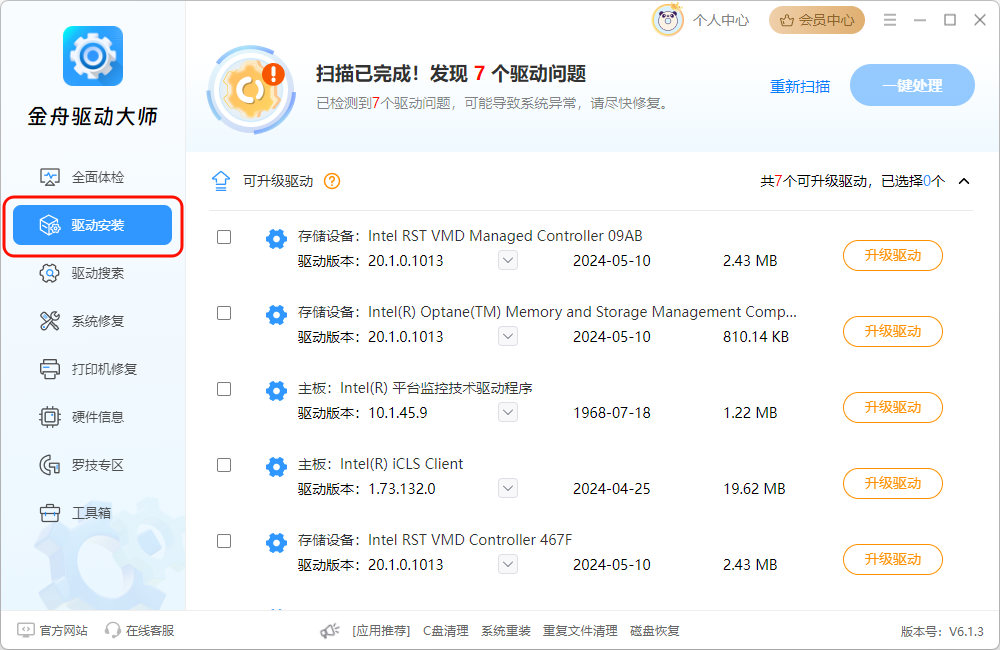Click 升级驱动 for RST VMD Managed Controller 09AB

tap(892, 255)
